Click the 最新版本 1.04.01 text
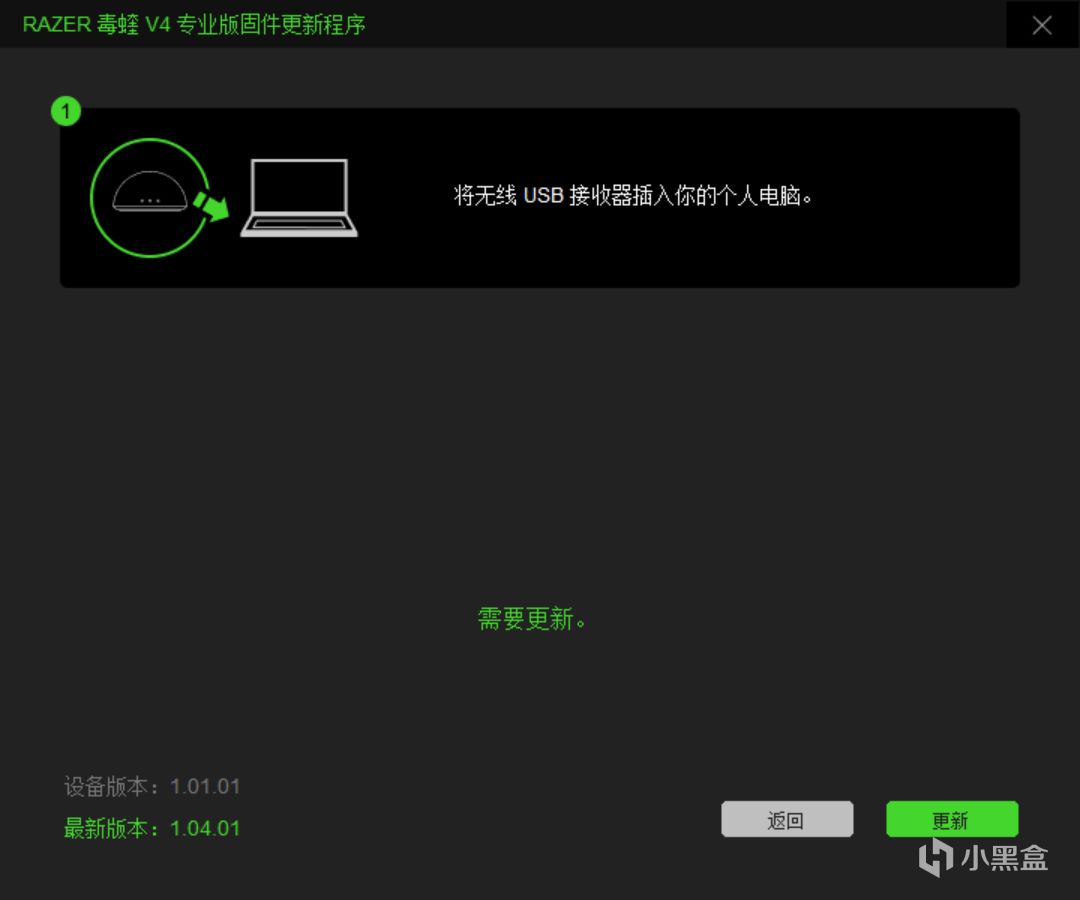 pyautogui.click(x=152, y=828)
